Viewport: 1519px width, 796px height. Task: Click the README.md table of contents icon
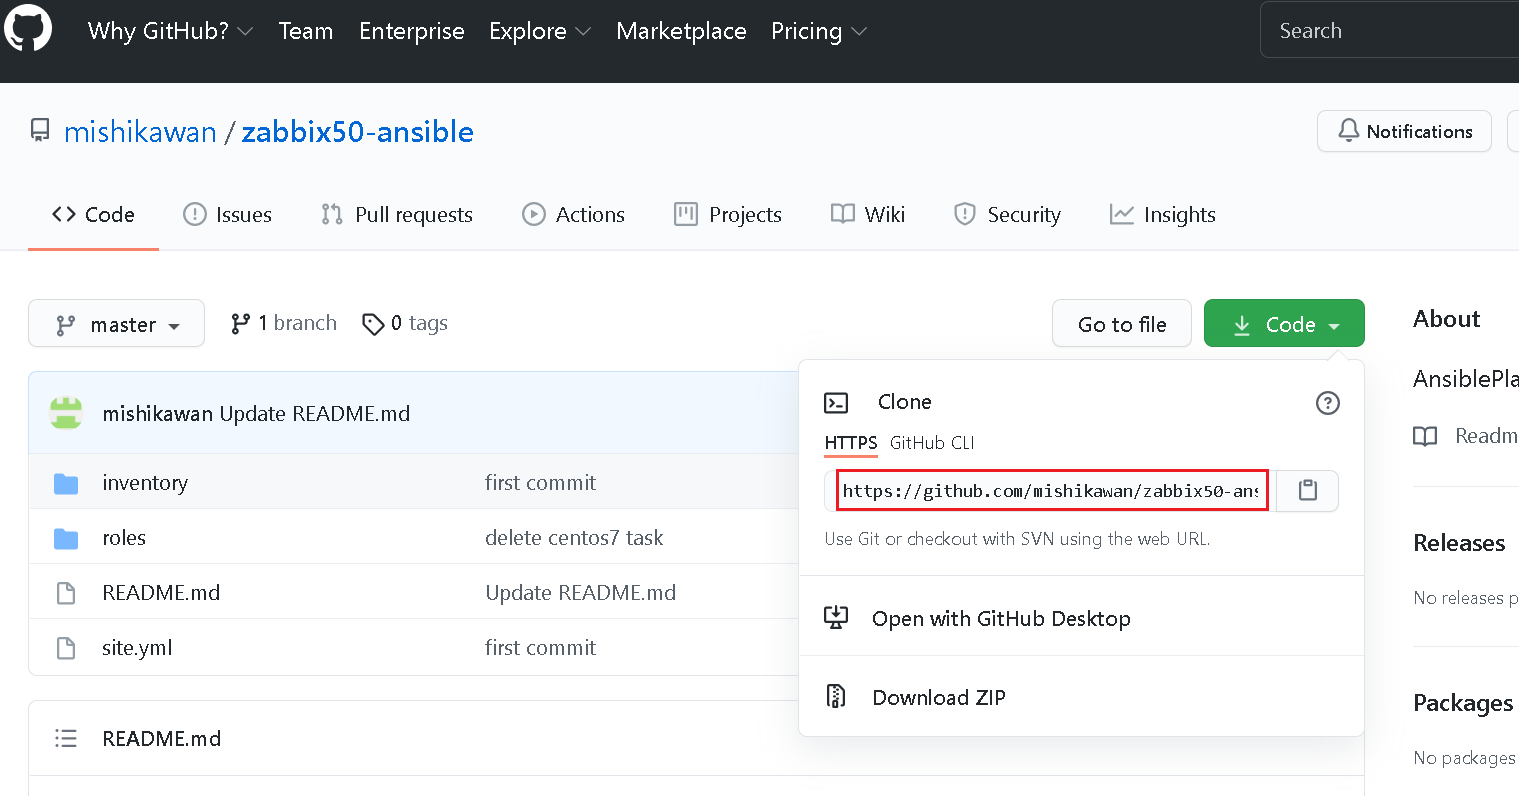(66, 738)
